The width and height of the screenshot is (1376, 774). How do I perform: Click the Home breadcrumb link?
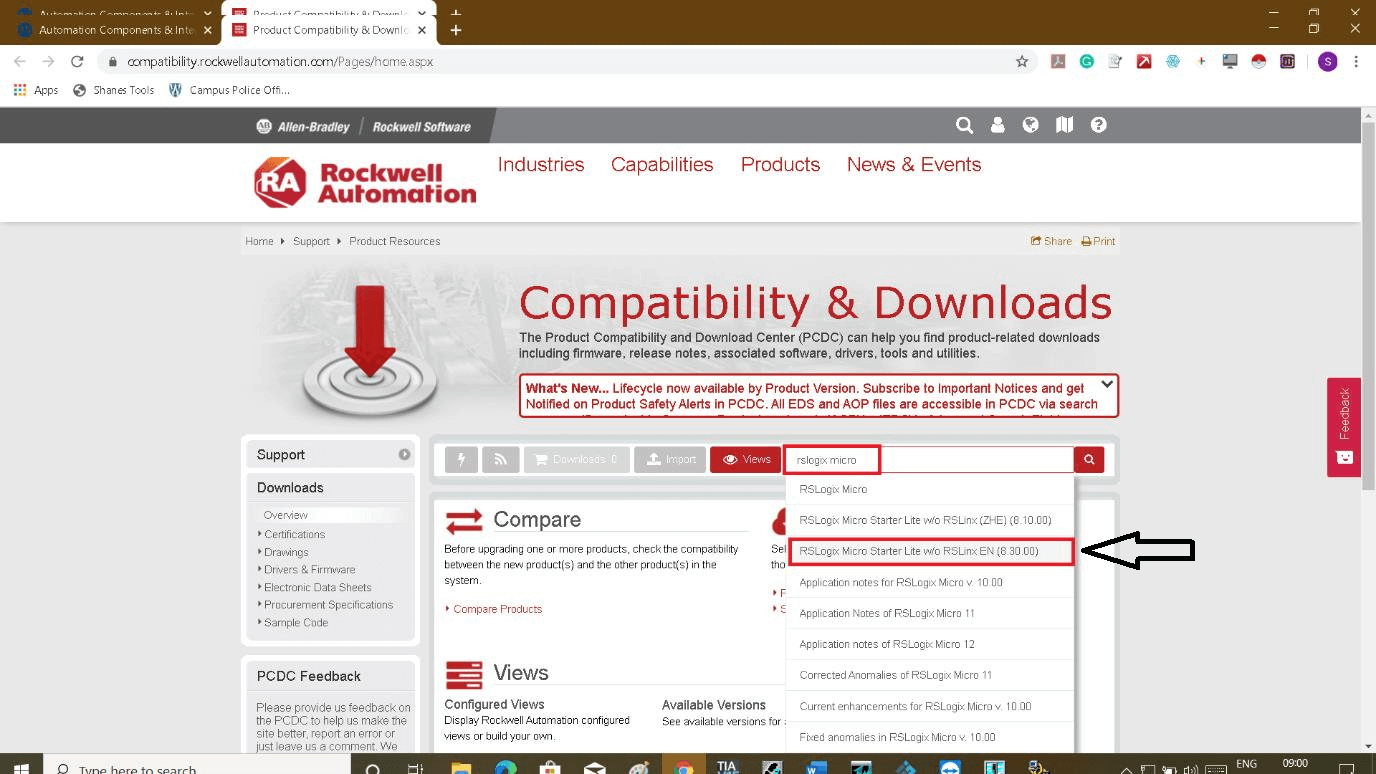tap(259, 241)
